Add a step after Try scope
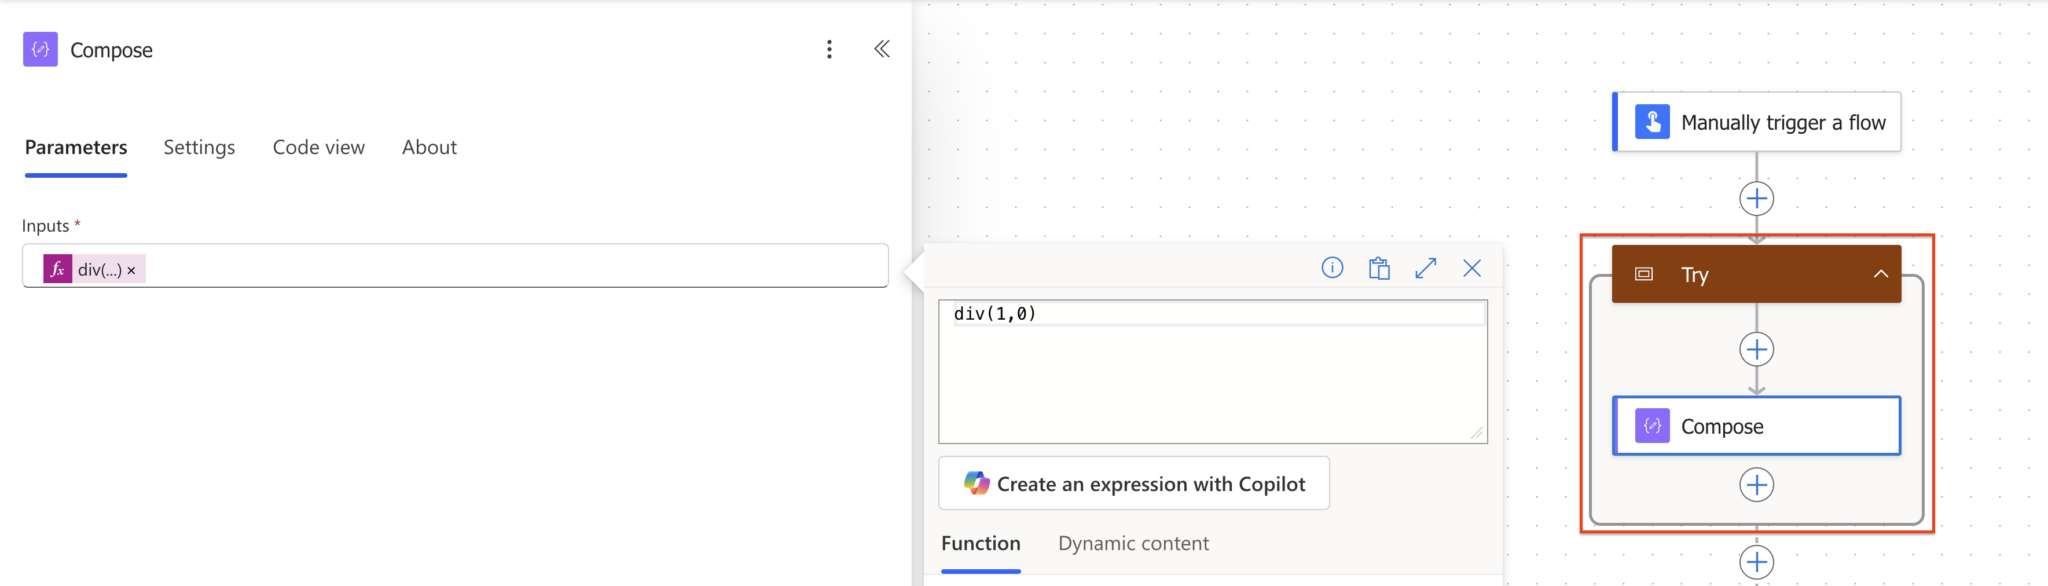The height and width of the screenshot is (586, 2048). pyautogui.click(x=1756, y=562)
